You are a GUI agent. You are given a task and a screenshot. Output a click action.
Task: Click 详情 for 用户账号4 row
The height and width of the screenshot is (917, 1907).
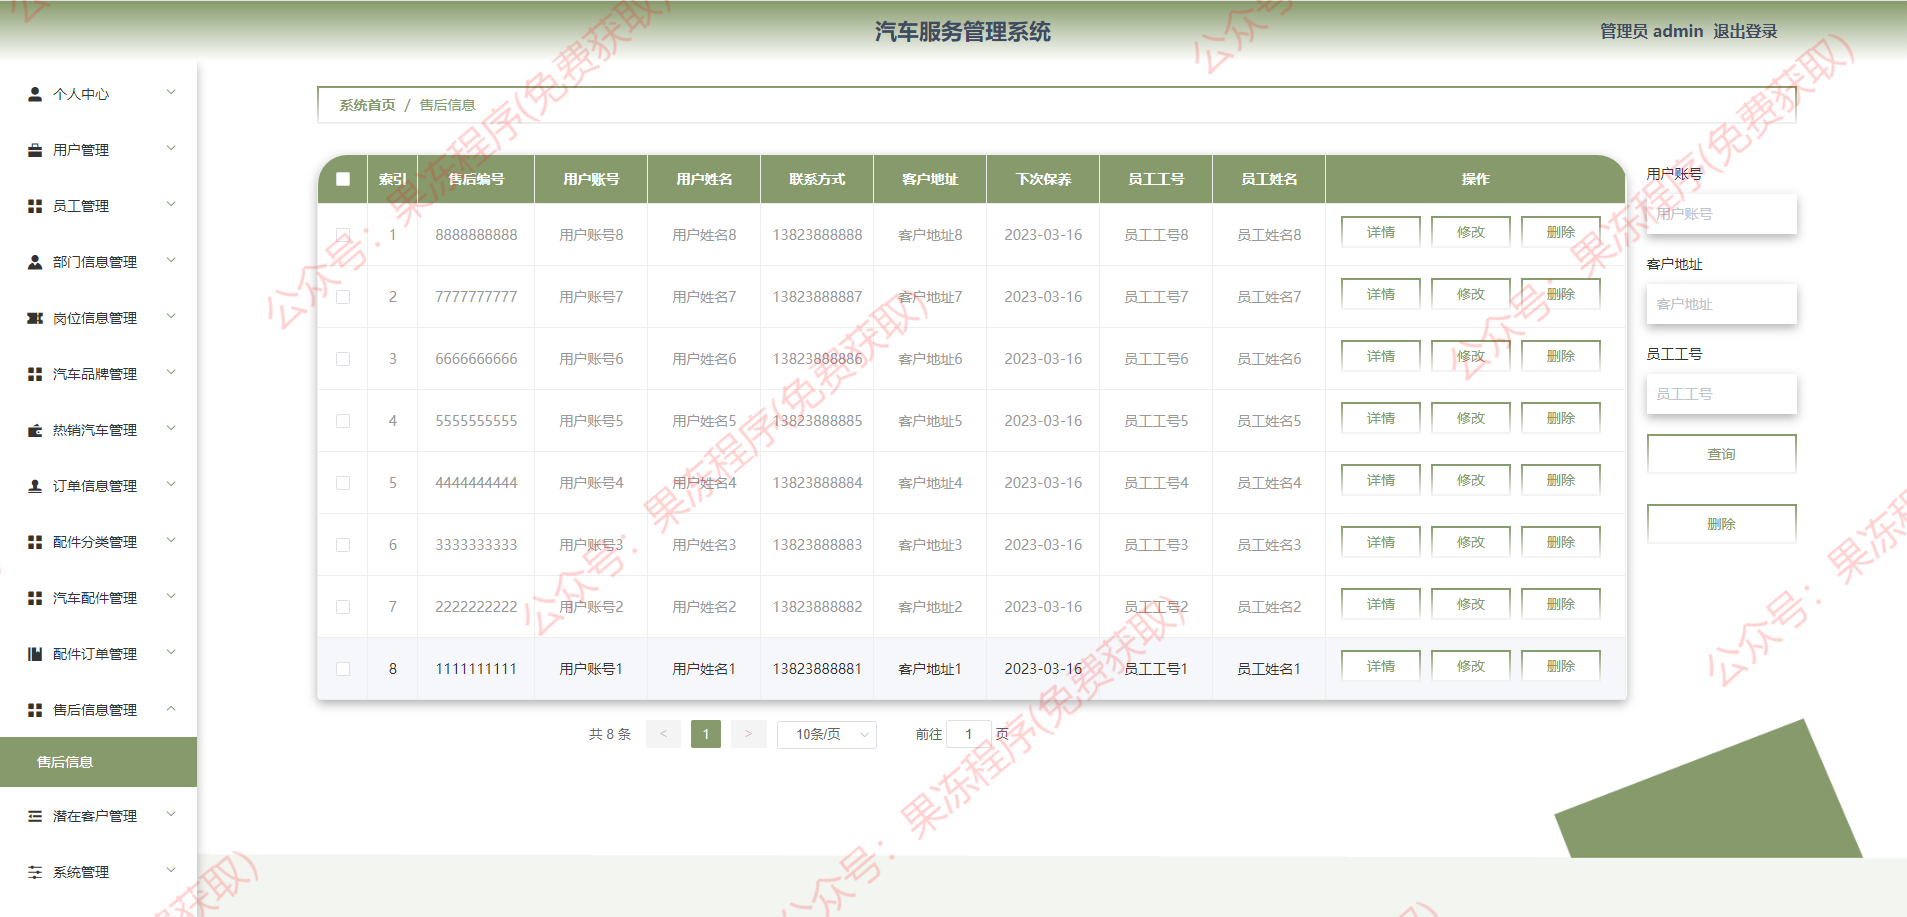pos(1381,480)
